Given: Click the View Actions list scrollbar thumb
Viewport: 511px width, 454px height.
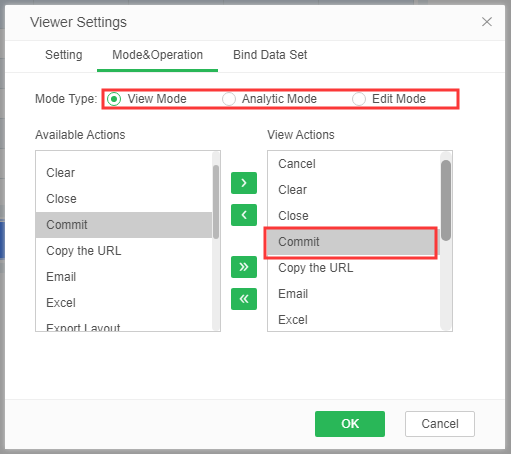Looking at the screenshot, I should point(446,200).
